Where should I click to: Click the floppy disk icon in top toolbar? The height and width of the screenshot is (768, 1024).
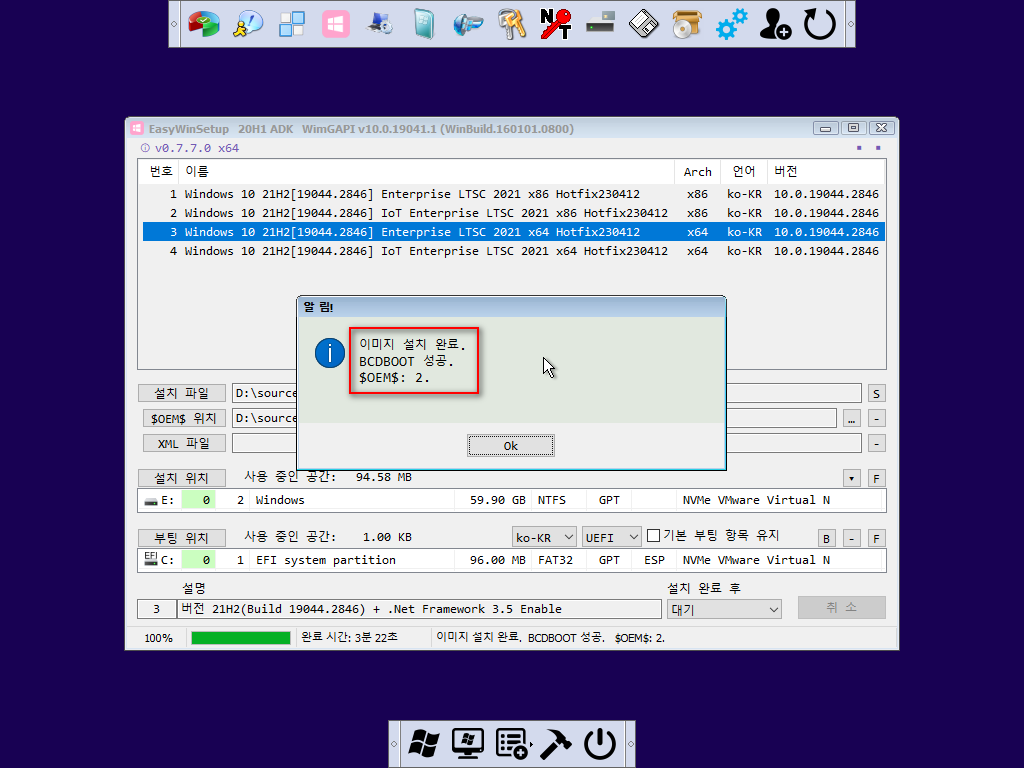[644, 24]
